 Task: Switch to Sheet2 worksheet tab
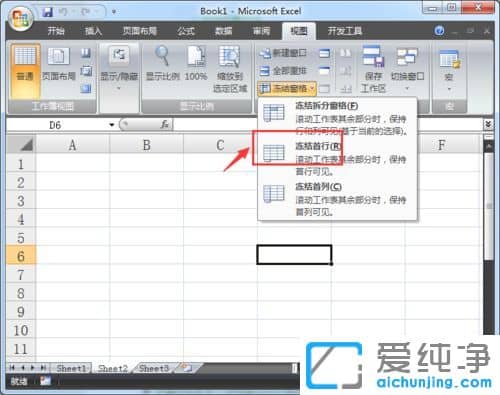[113, 368]
